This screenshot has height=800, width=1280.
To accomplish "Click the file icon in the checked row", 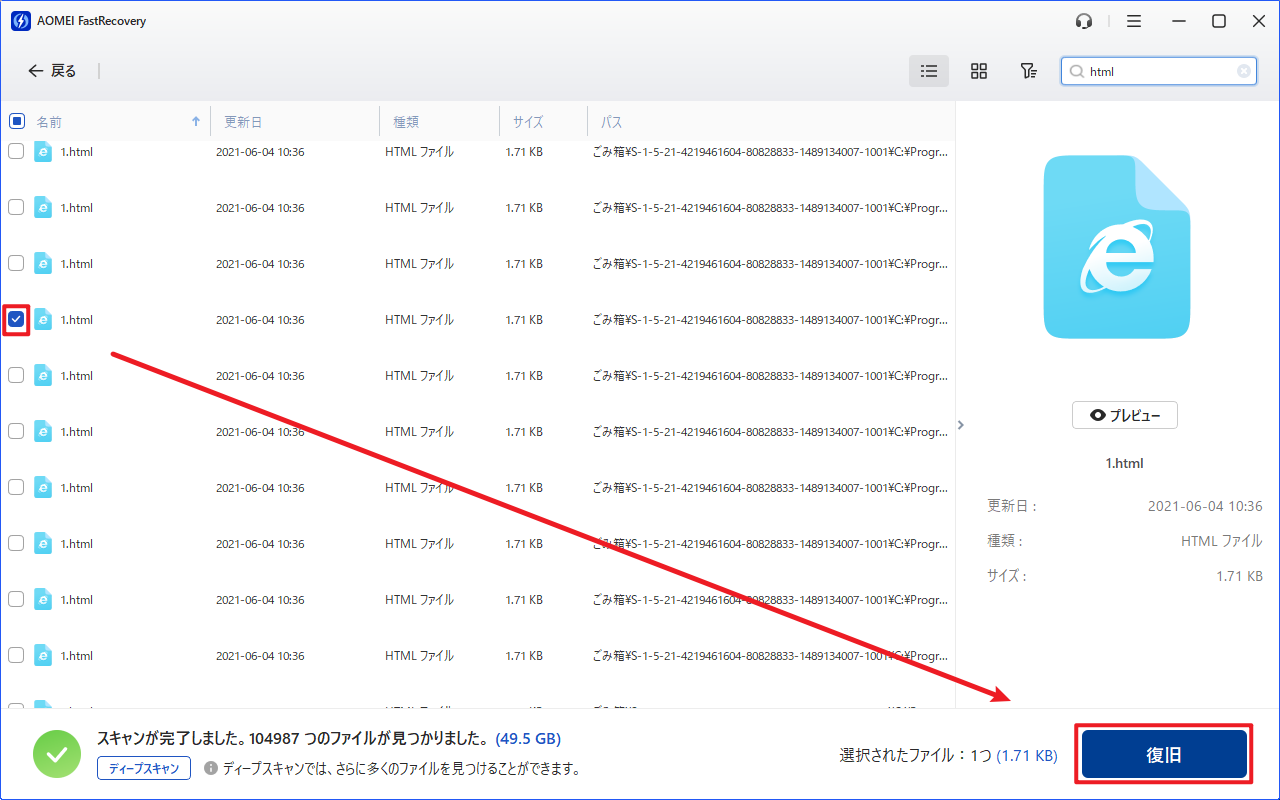I will (43, 319).
